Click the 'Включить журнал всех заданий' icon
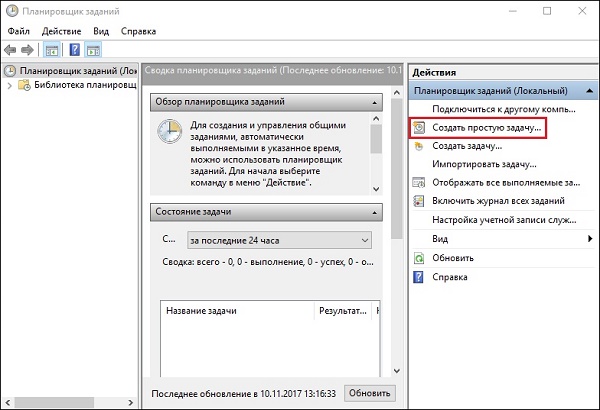Viewport: 600px width, 410px height. pos(419,201)
